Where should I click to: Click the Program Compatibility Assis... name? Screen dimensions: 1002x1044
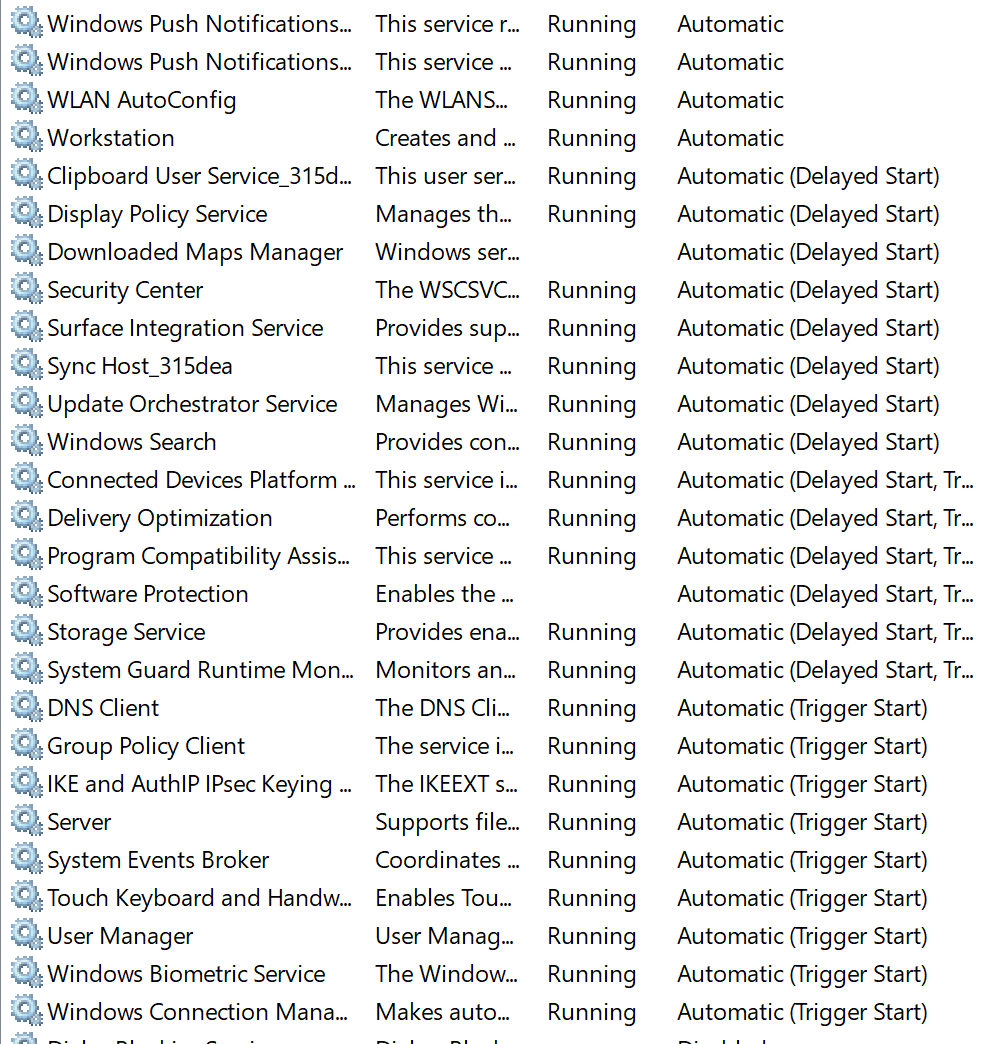198,556
